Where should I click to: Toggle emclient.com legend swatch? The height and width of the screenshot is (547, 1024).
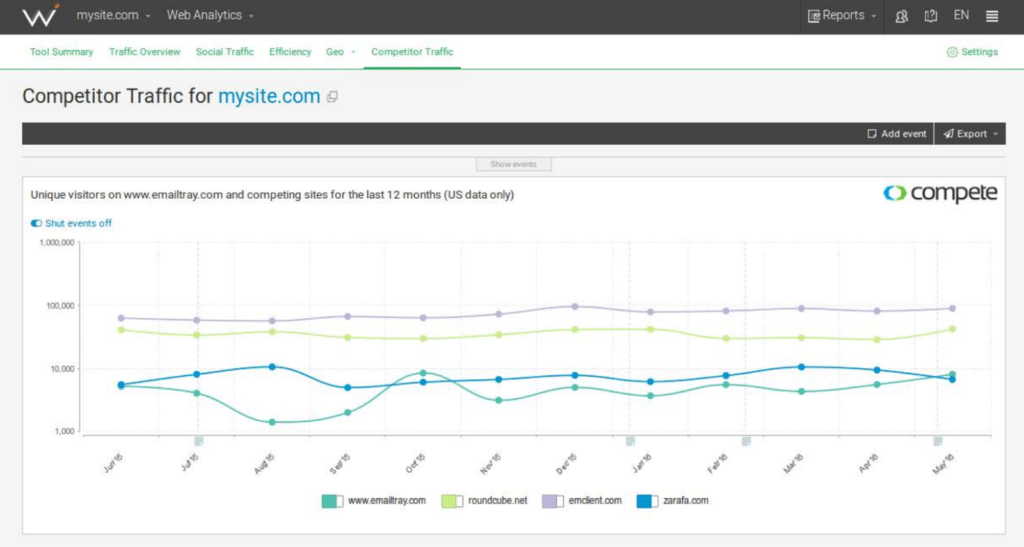552,501
